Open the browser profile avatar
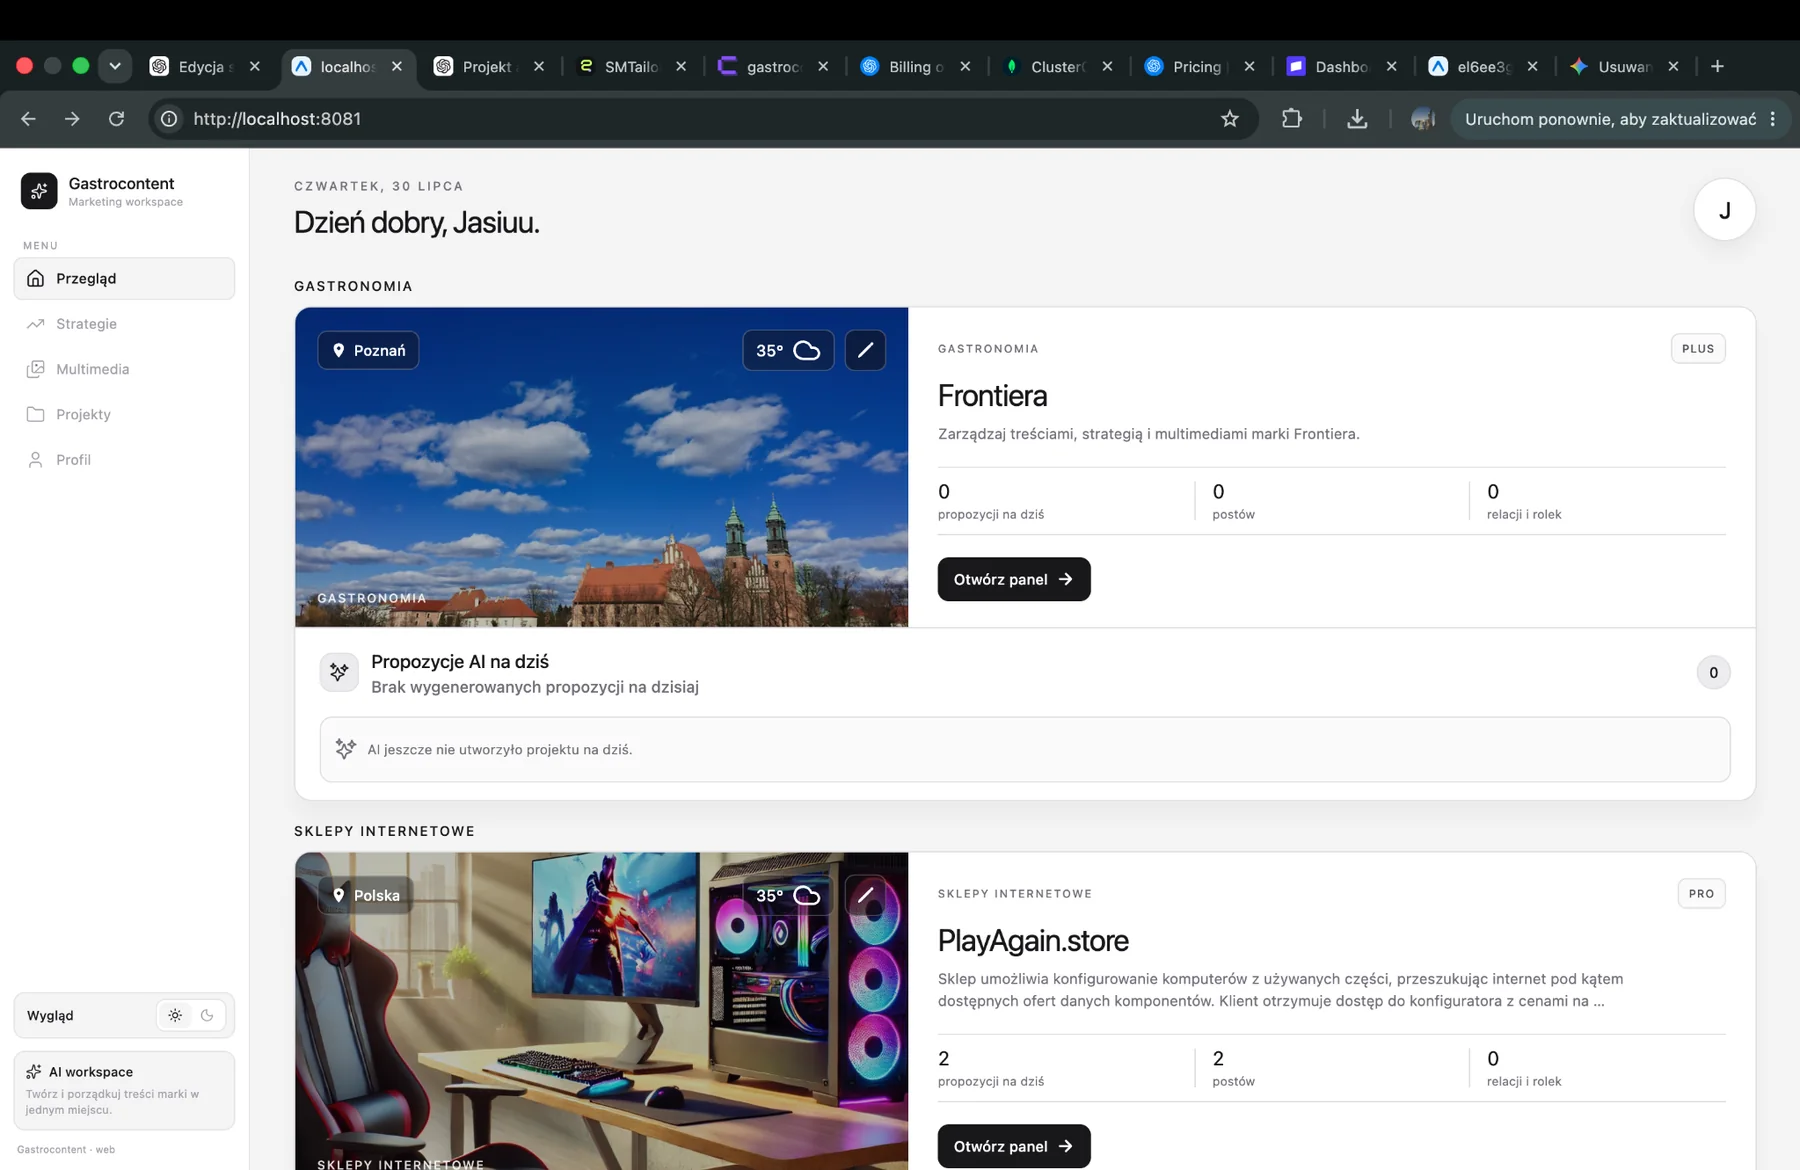The width and height of the screenshot is (1800, 1170). 1423,119
